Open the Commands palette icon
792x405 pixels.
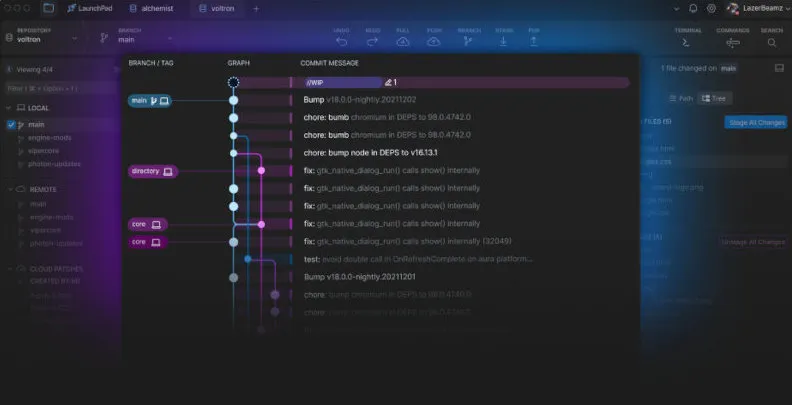point(732,43)
